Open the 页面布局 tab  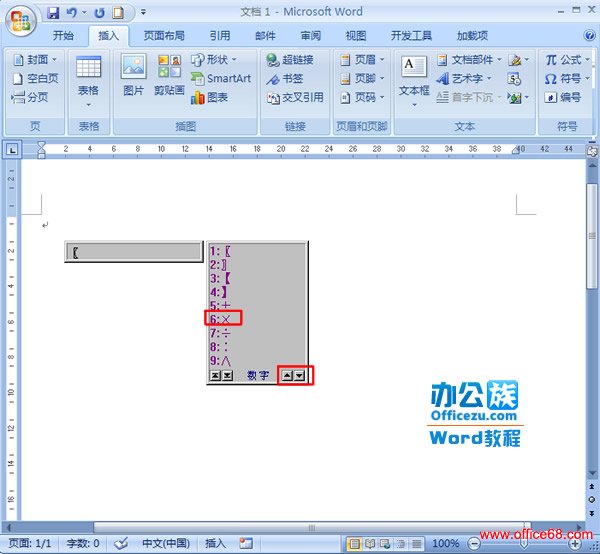point(164,36)
